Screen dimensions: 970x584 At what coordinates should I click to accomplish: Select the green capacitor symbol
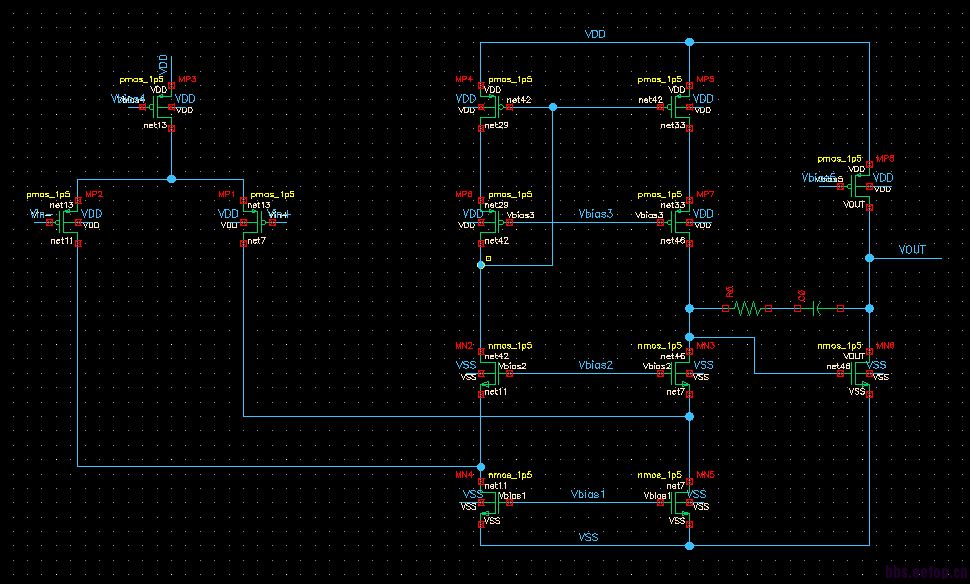click(818, 308)
